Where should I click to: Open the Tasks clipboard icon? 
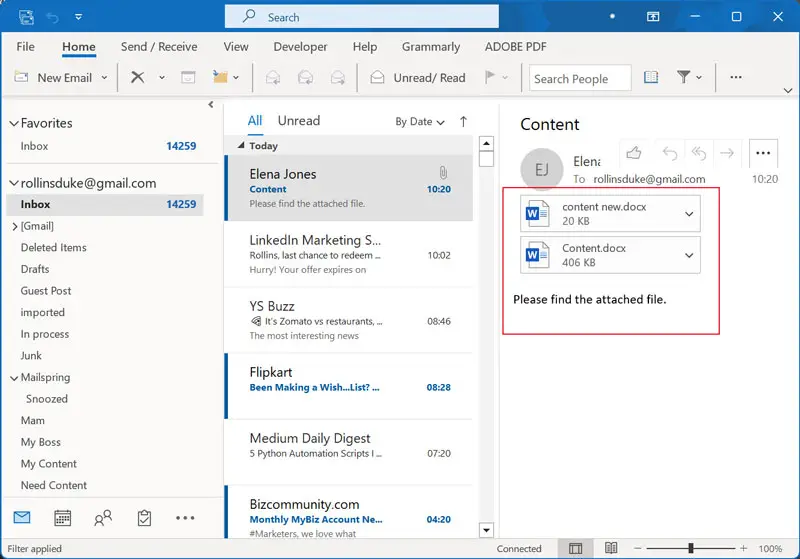(144, 518)
